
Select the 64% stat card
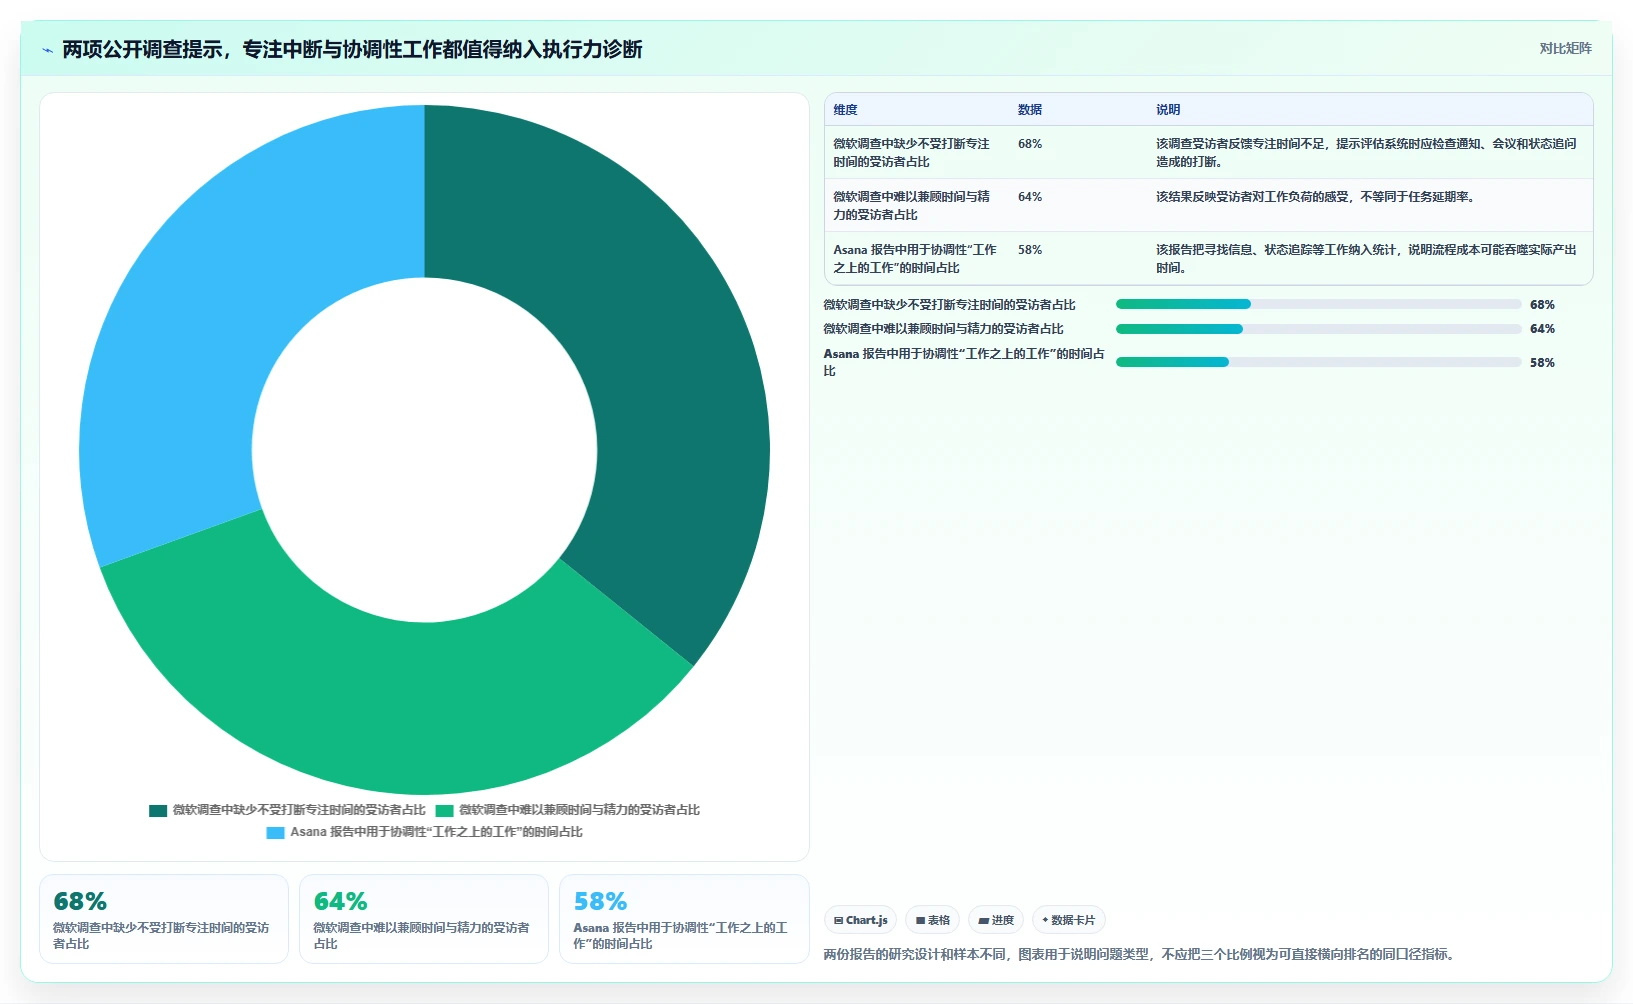tap(424, 919)
